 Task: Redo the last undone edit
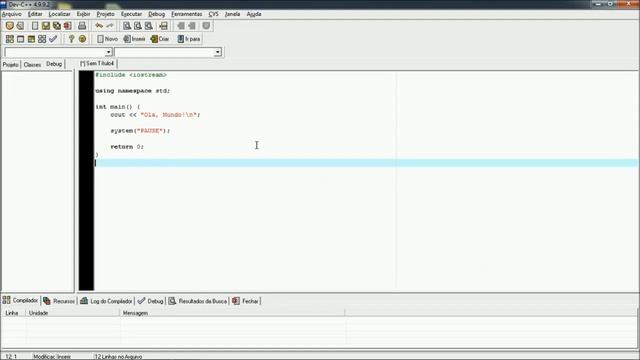click(110, 26)
